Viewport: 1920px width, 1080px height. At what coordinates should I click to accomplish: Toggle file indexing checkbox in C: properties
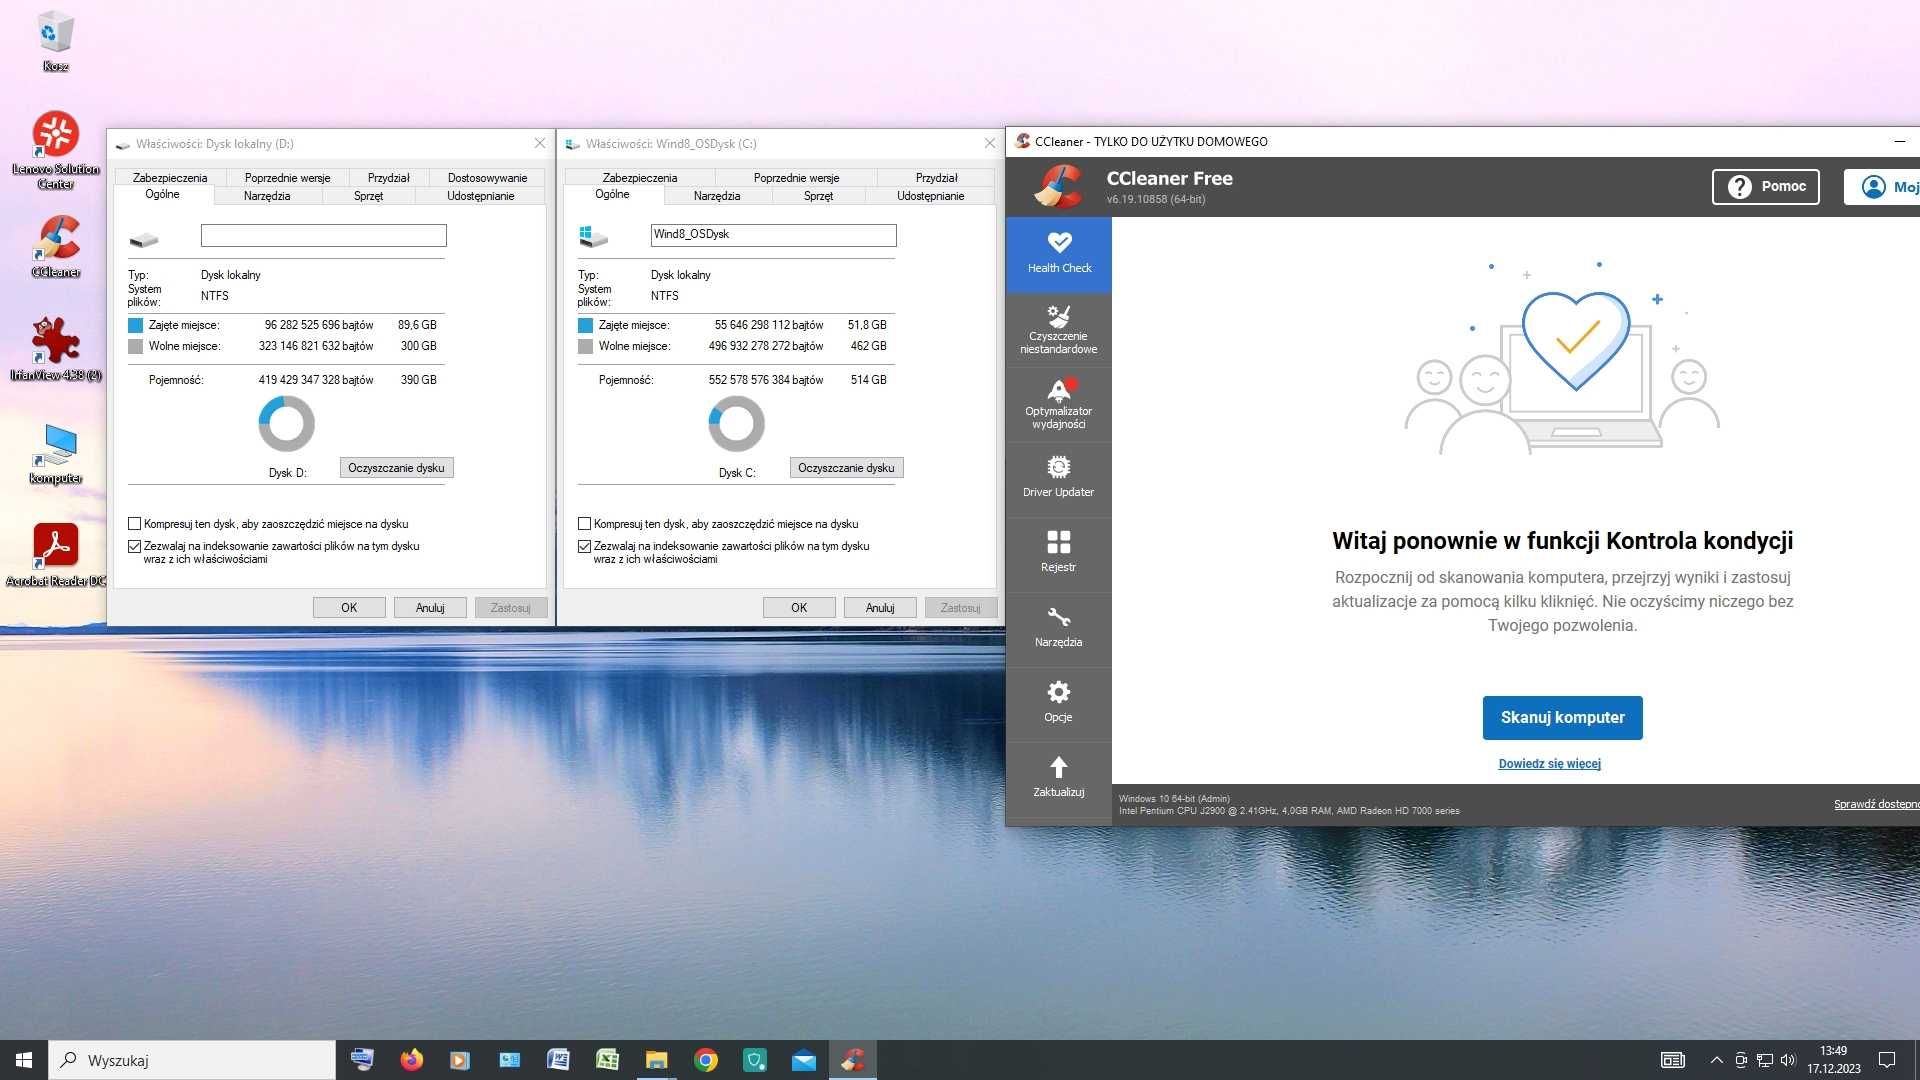coord(584,547)
